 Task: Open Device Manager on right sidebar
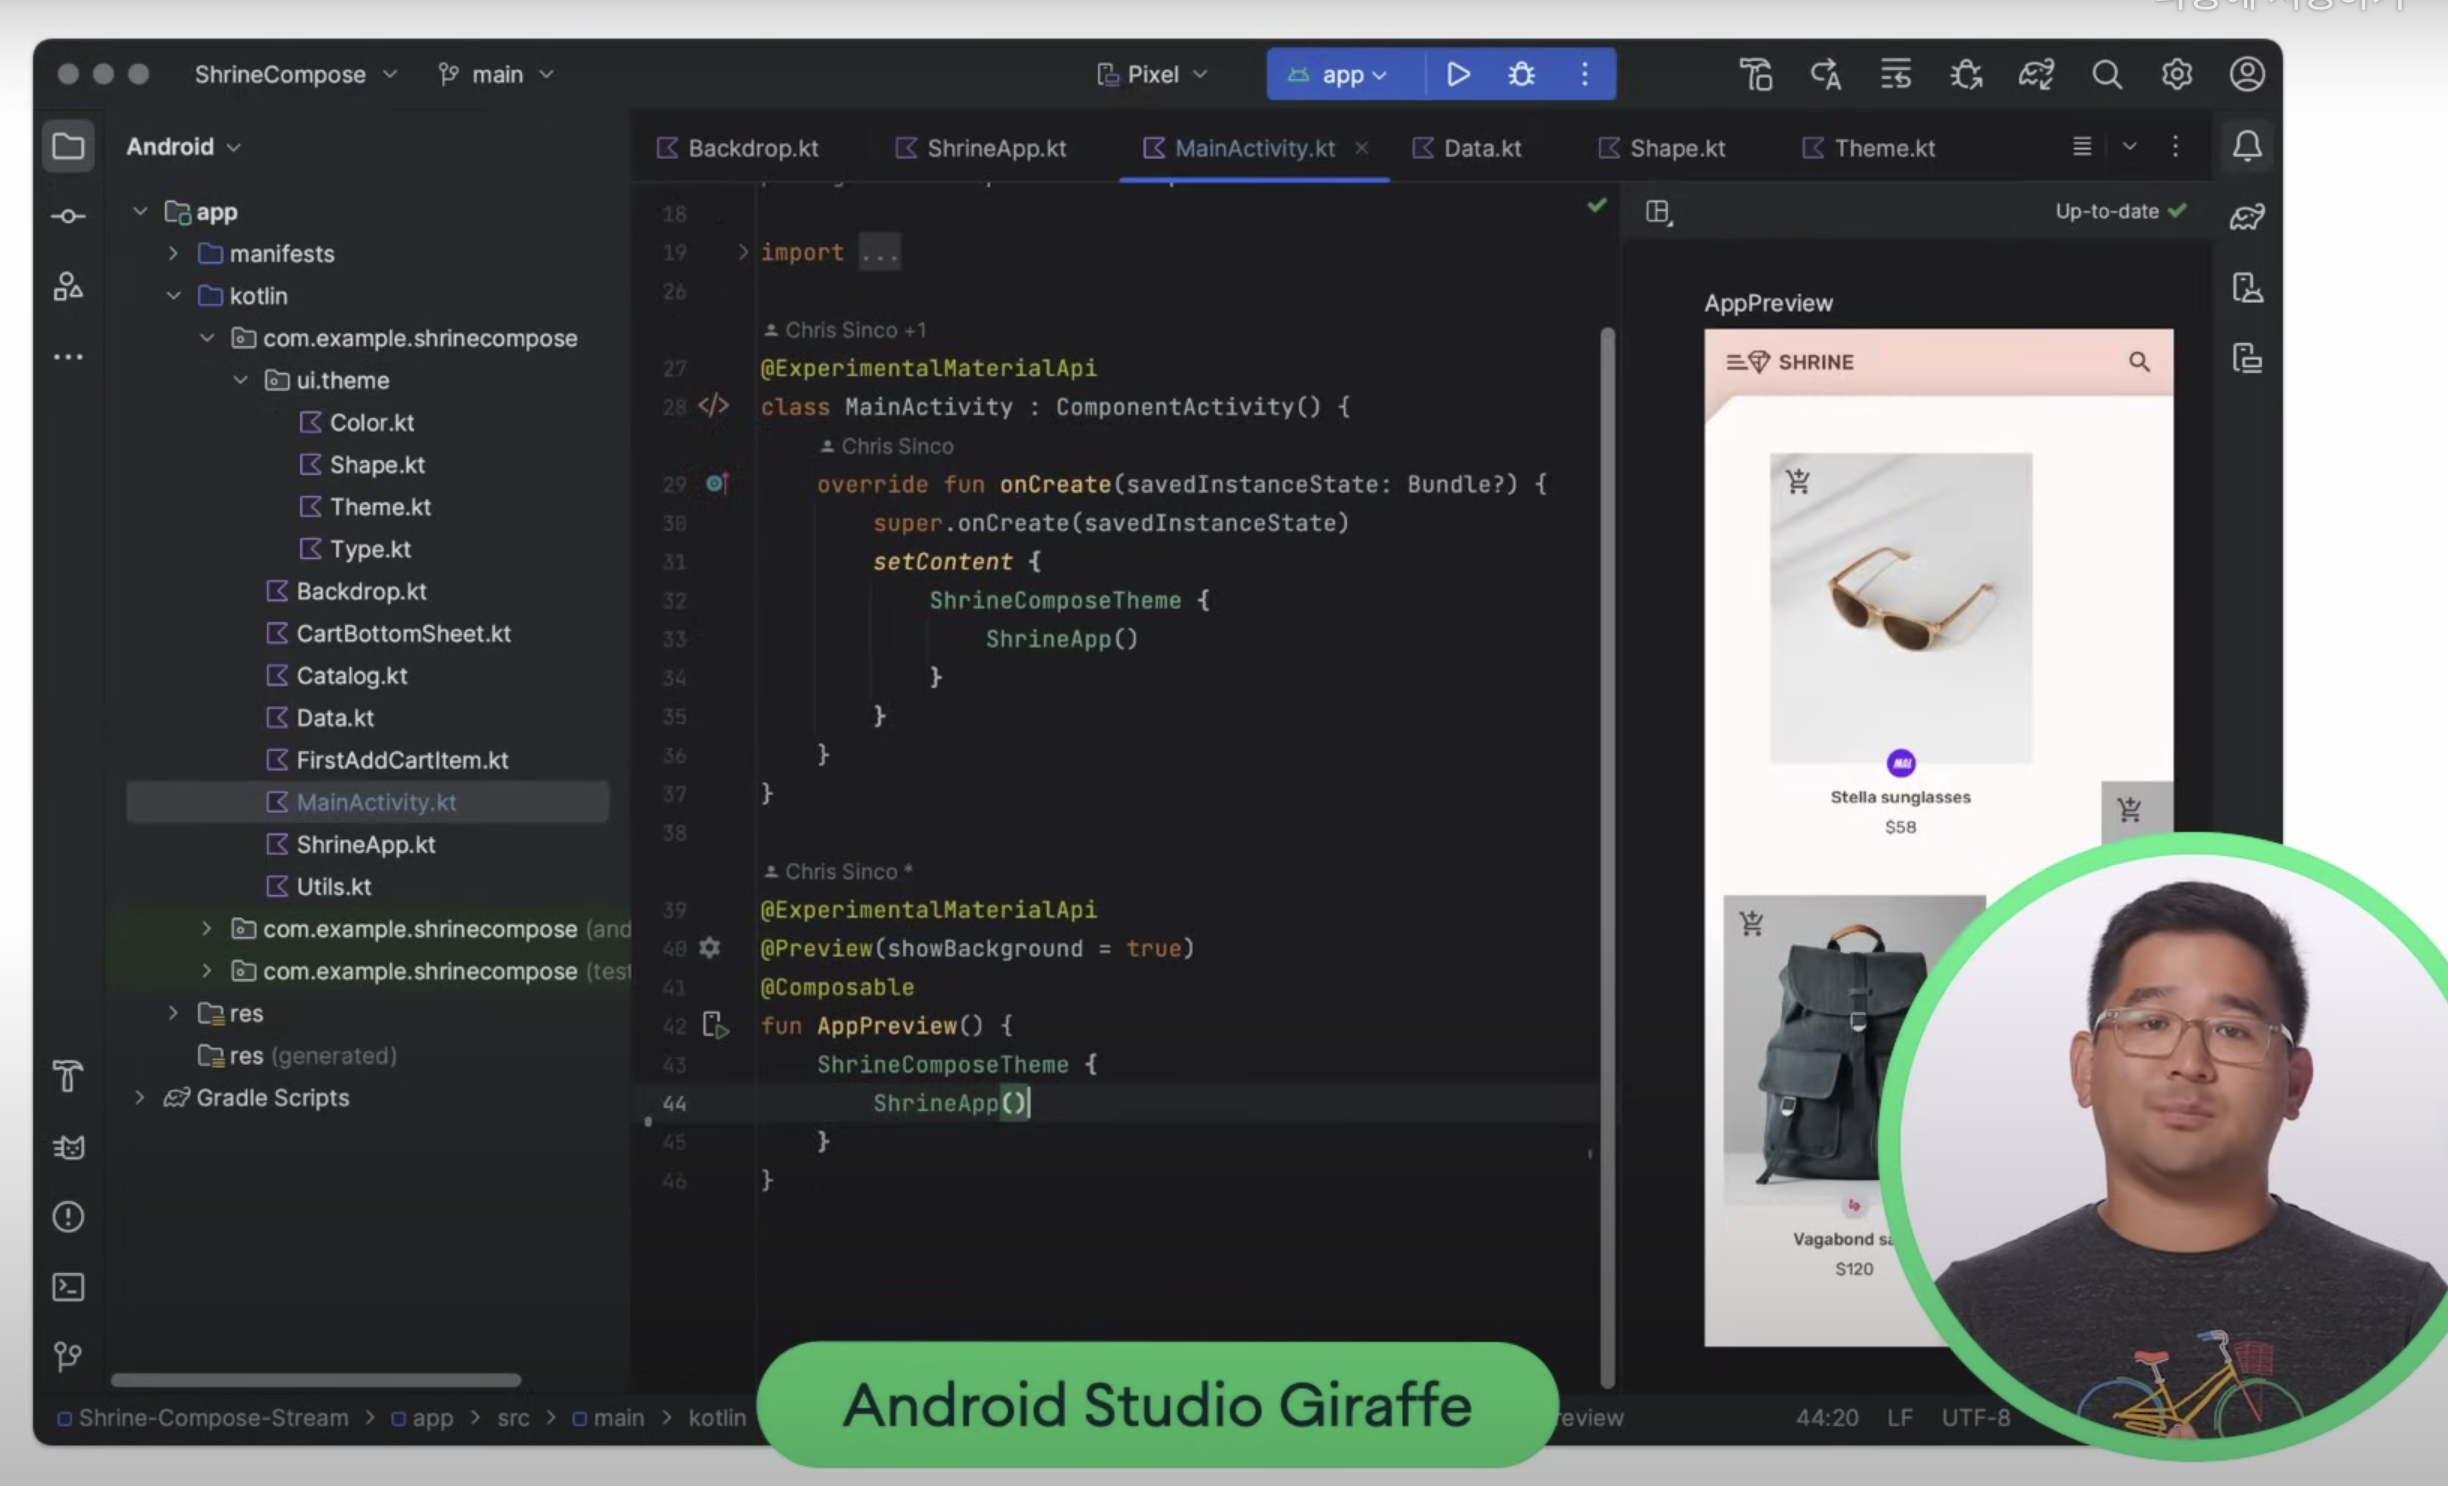pyautogui.click(x=2247, y=287)
